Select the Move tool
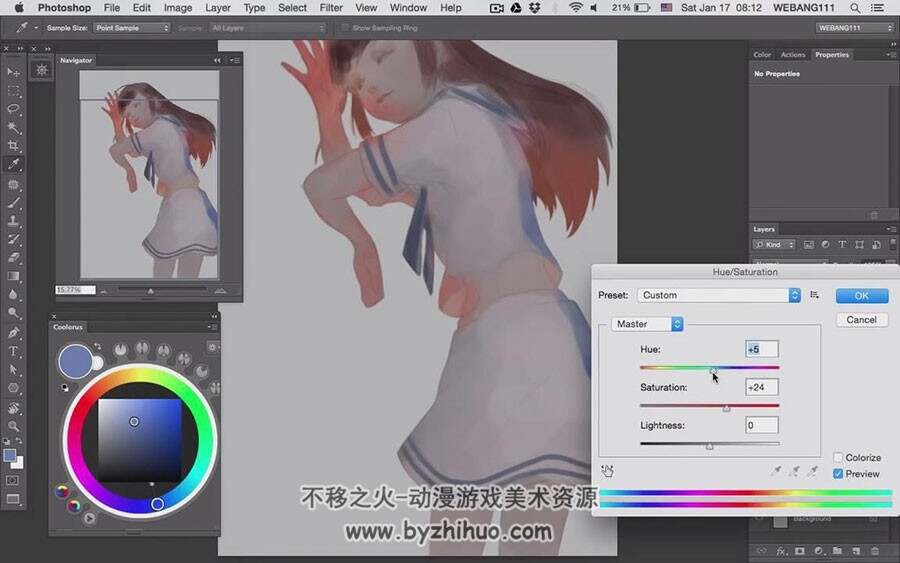Viewport: 900px width, 563px height. pos(13,72)
